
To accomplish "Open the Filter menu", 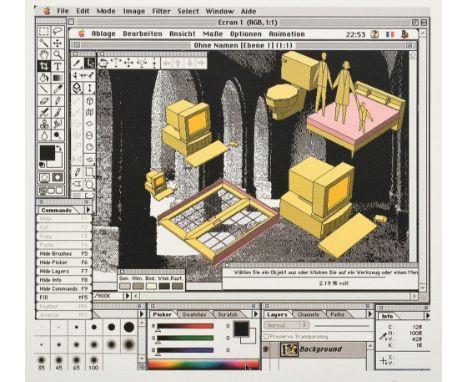I will [x=161, y=11].
